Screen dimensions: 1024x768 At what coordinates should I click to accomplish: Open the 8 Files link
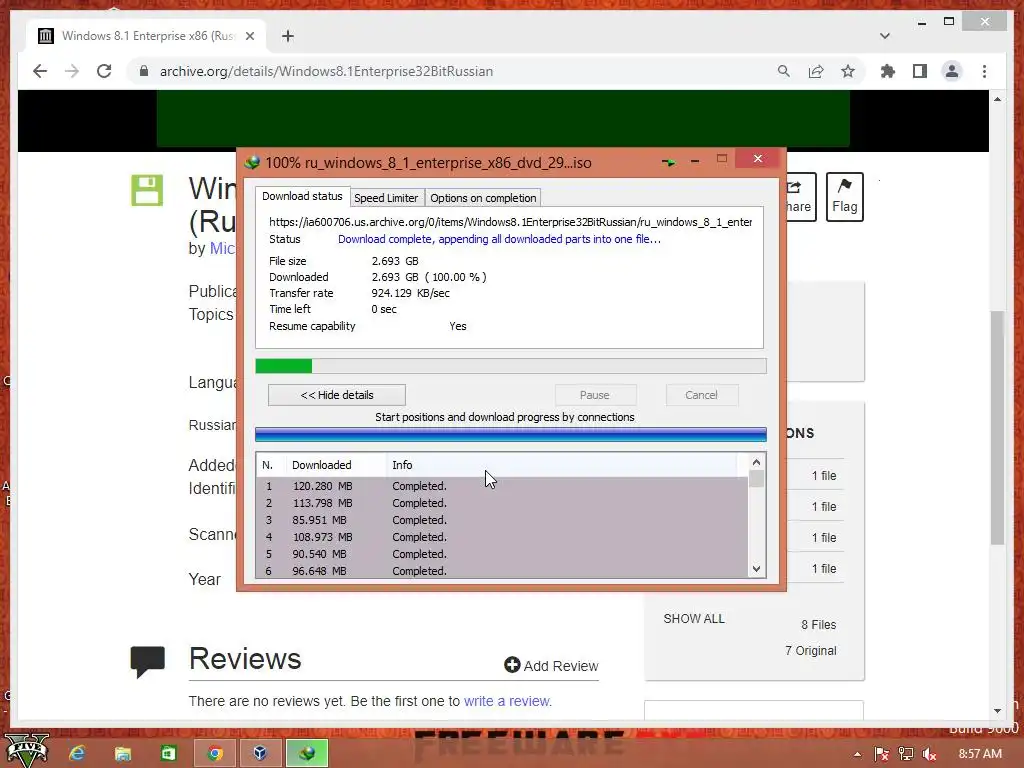point(818,624)
